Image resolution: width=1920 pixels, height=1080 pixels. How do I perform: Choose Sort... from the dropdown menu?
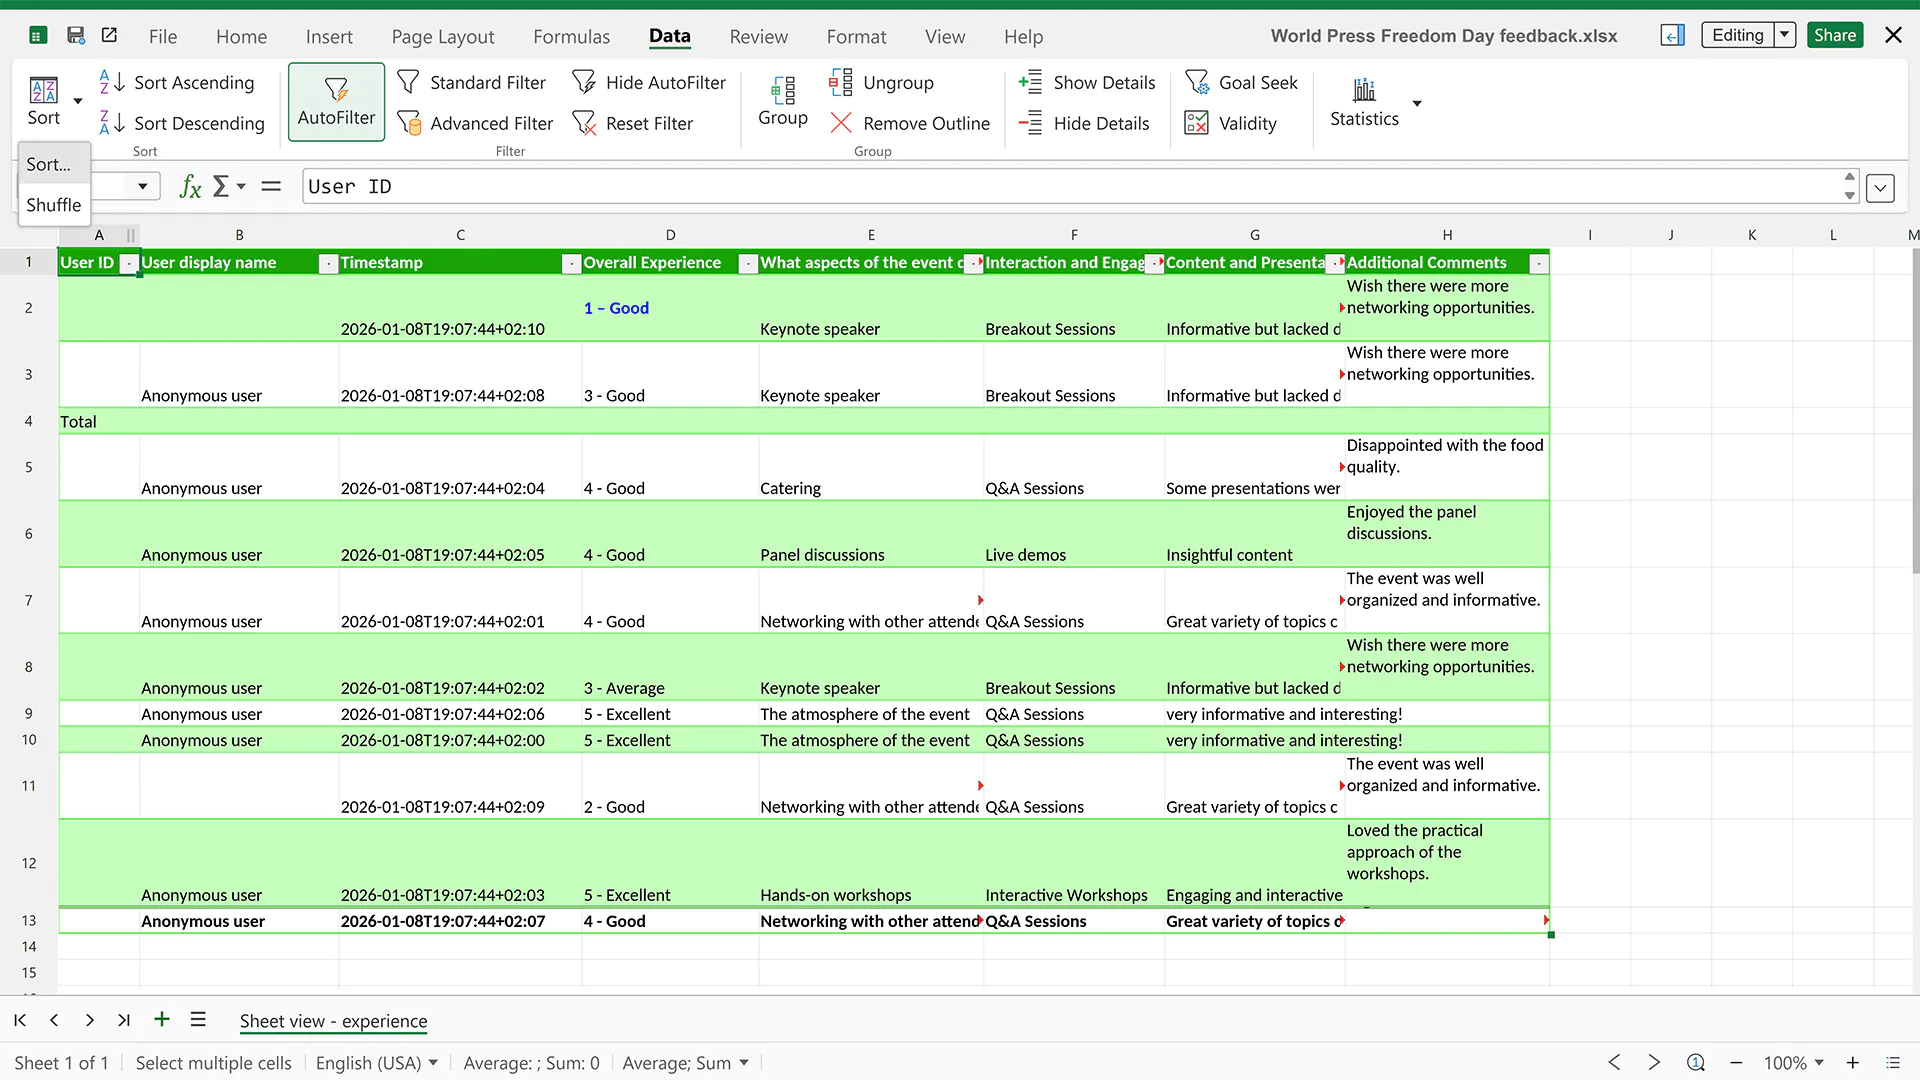54,164
